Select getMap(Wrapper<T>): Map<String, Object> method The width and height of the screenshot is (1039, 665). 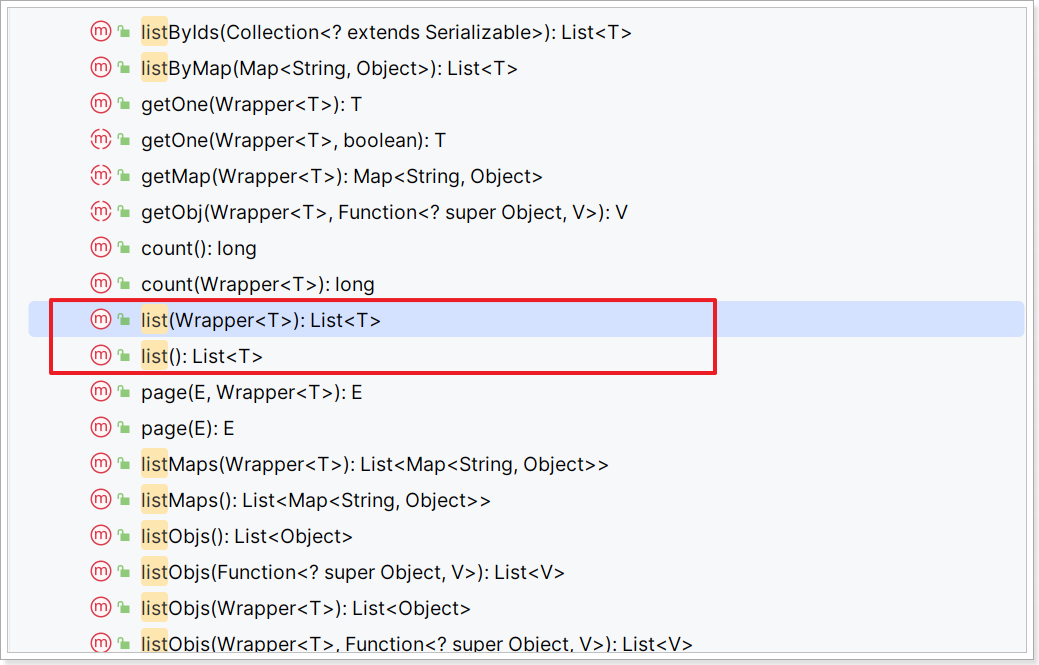click(x=342, y=176)
